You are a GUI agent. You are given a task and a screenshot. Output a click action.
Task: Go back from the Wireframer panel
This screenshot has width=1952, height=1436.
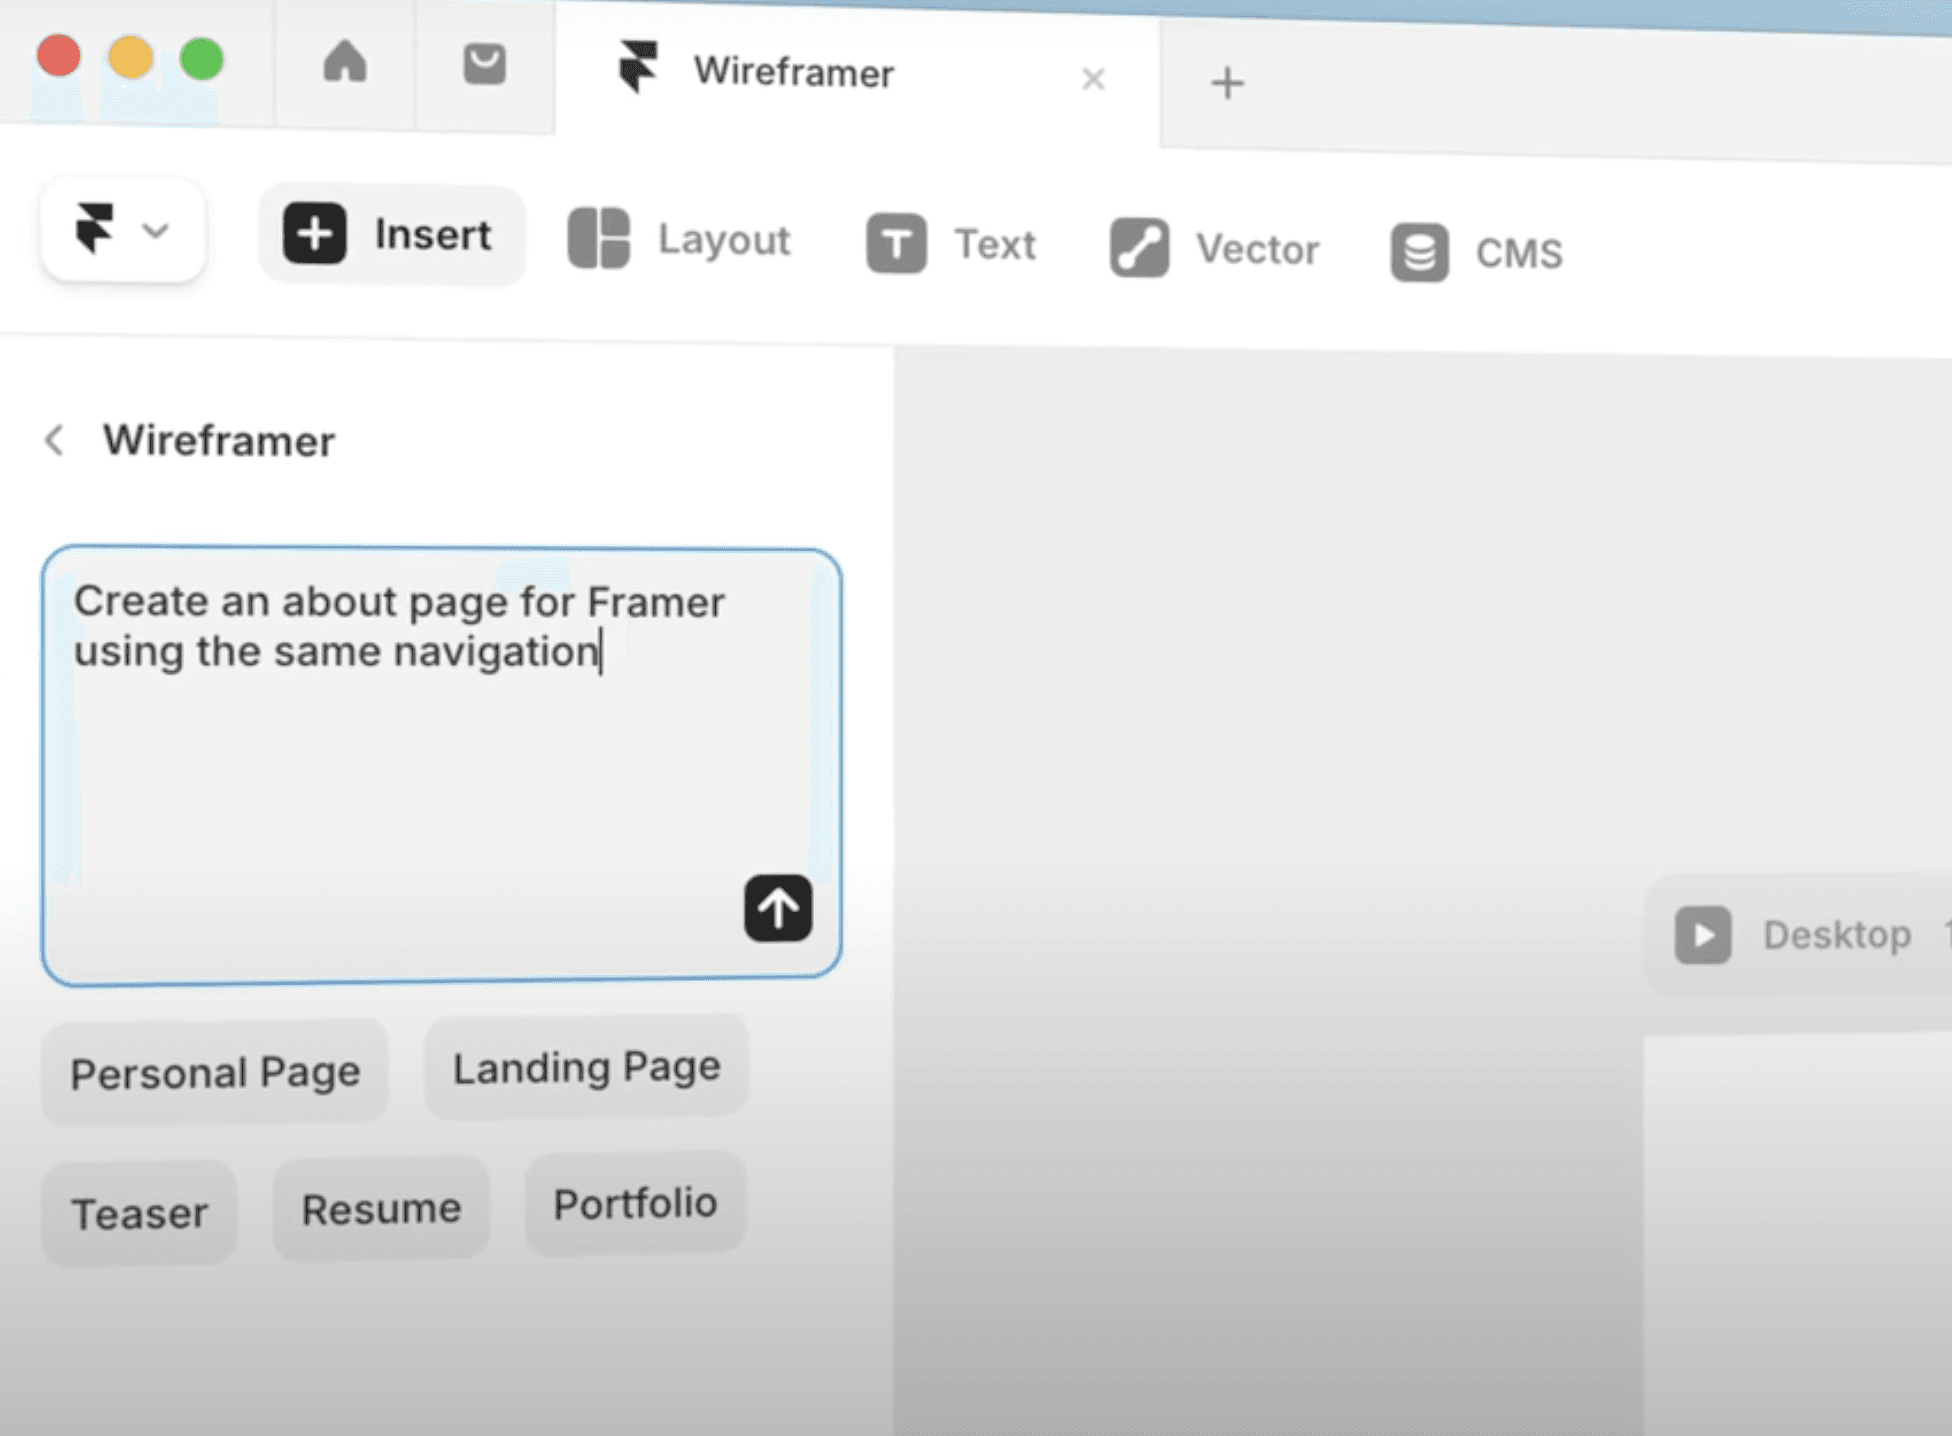55,440
